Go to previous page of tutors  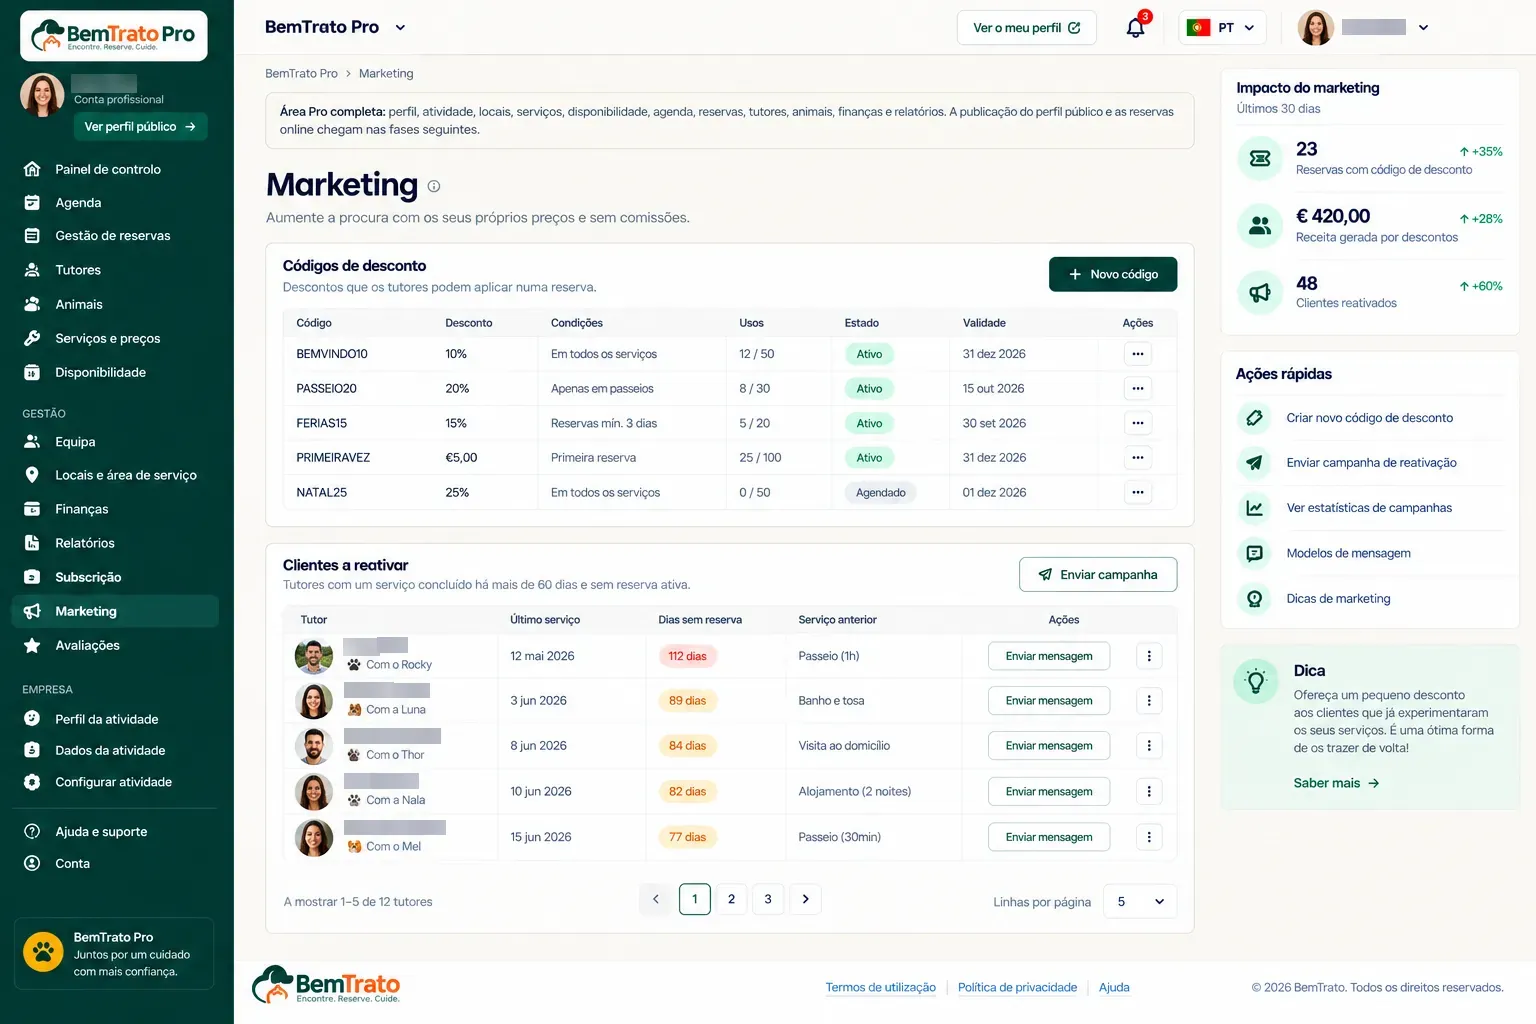click(656, 899)
